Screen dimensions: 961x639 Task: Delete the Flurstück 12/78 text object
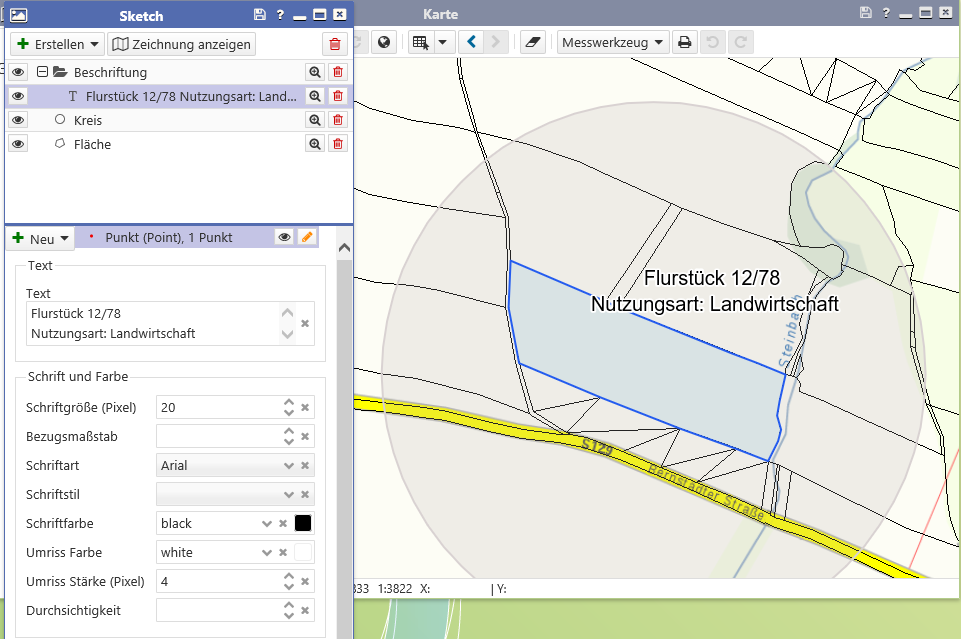pyautogui.click(x=338, y=96)
